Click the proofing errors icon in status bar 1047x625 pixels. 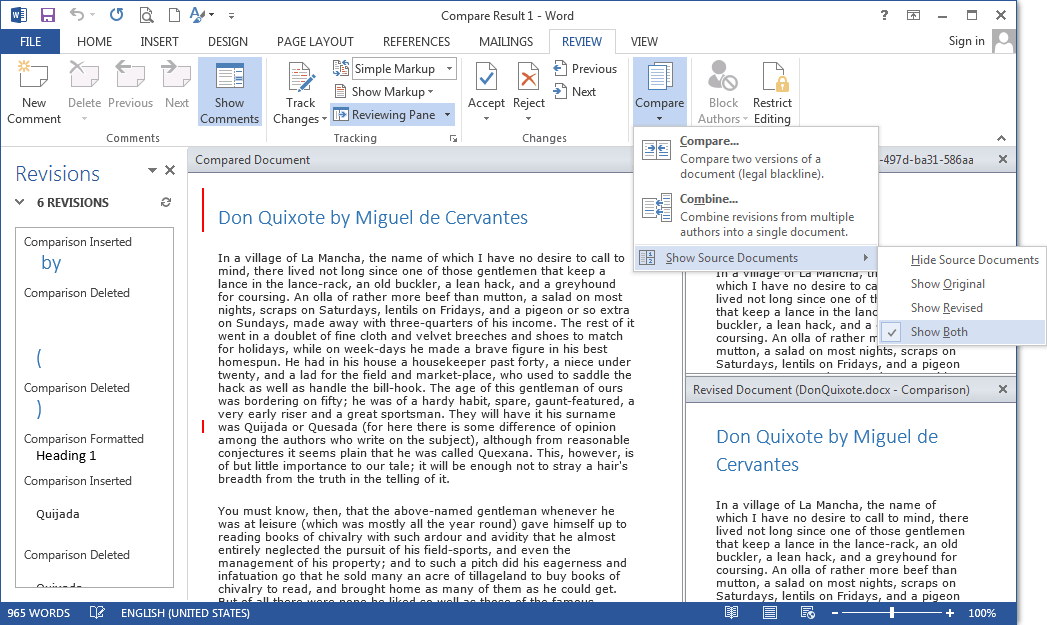point(97,613)
